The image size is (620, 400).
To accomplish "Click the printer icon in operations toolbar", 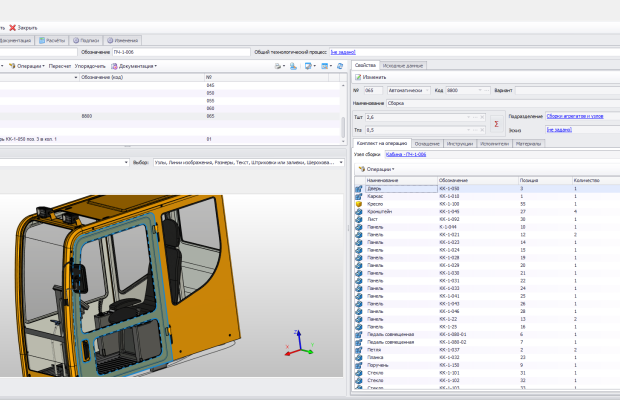I will pyautogui.click(x=280, y=66).
